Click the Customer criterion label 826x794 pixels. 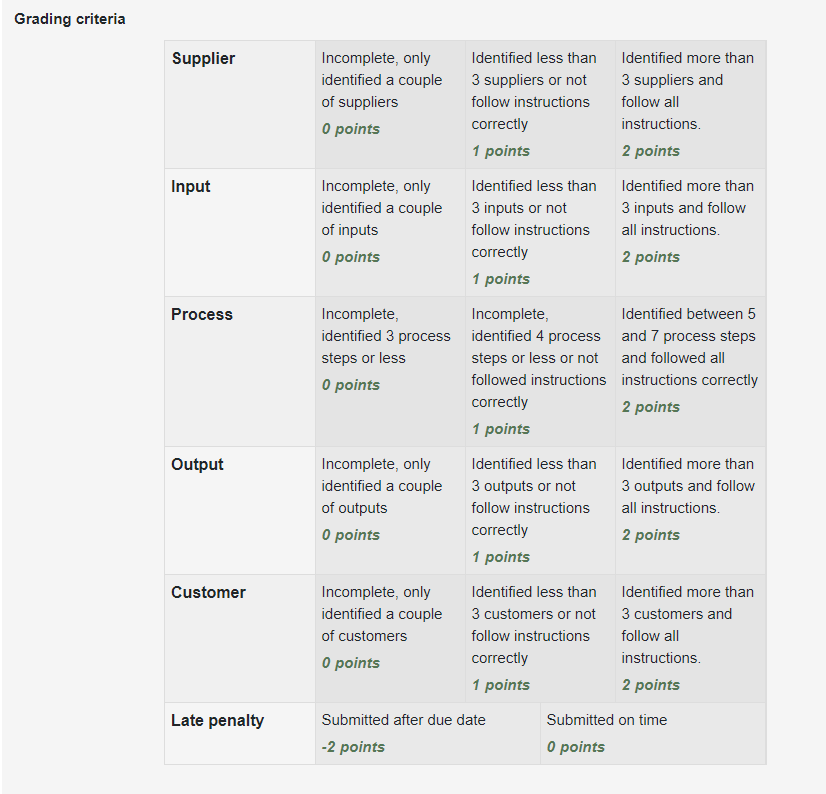[208, 593]
